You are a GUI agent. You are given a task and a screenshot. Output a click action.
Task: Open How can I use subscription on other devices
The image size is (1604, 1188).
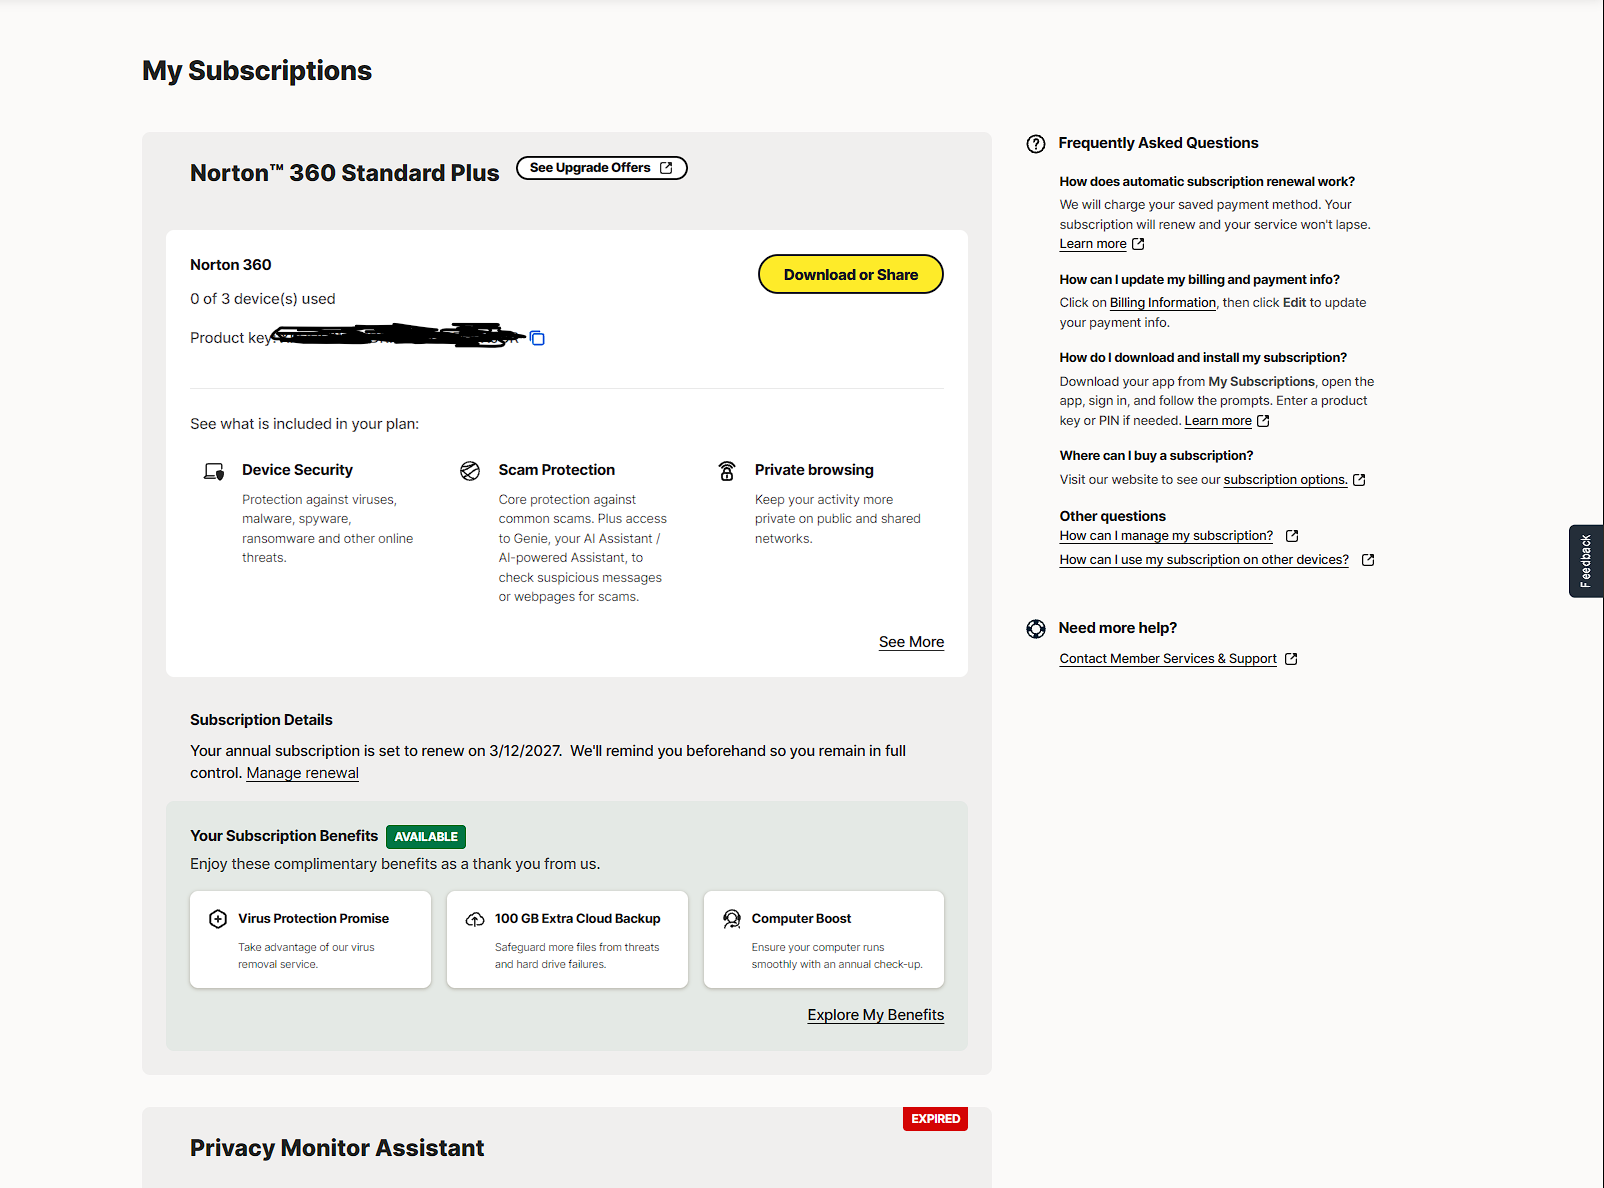click(1204, 560)
